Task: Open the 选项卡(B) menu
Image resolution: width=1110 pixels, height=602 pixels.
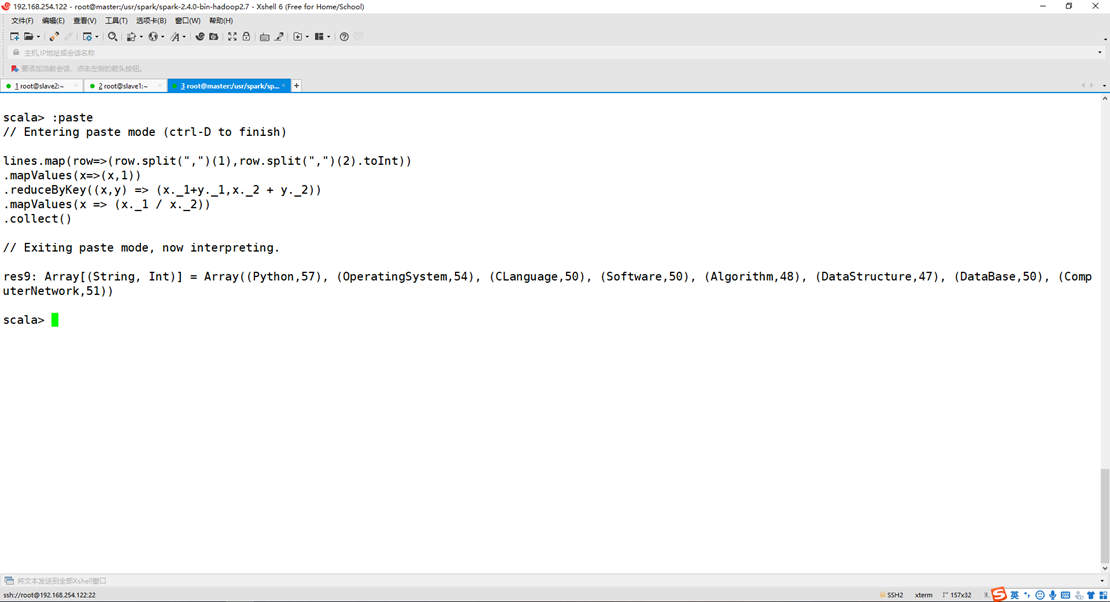Action: [151, 21]
